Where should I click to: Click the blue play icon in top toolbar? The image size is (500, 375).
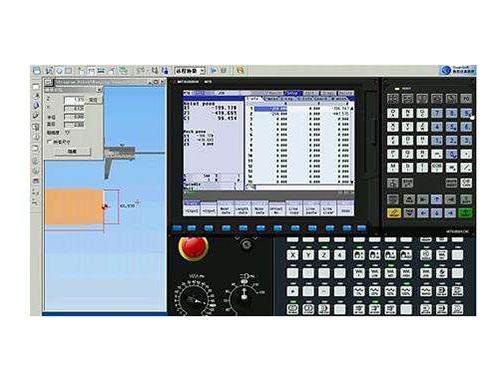[214, 70]
